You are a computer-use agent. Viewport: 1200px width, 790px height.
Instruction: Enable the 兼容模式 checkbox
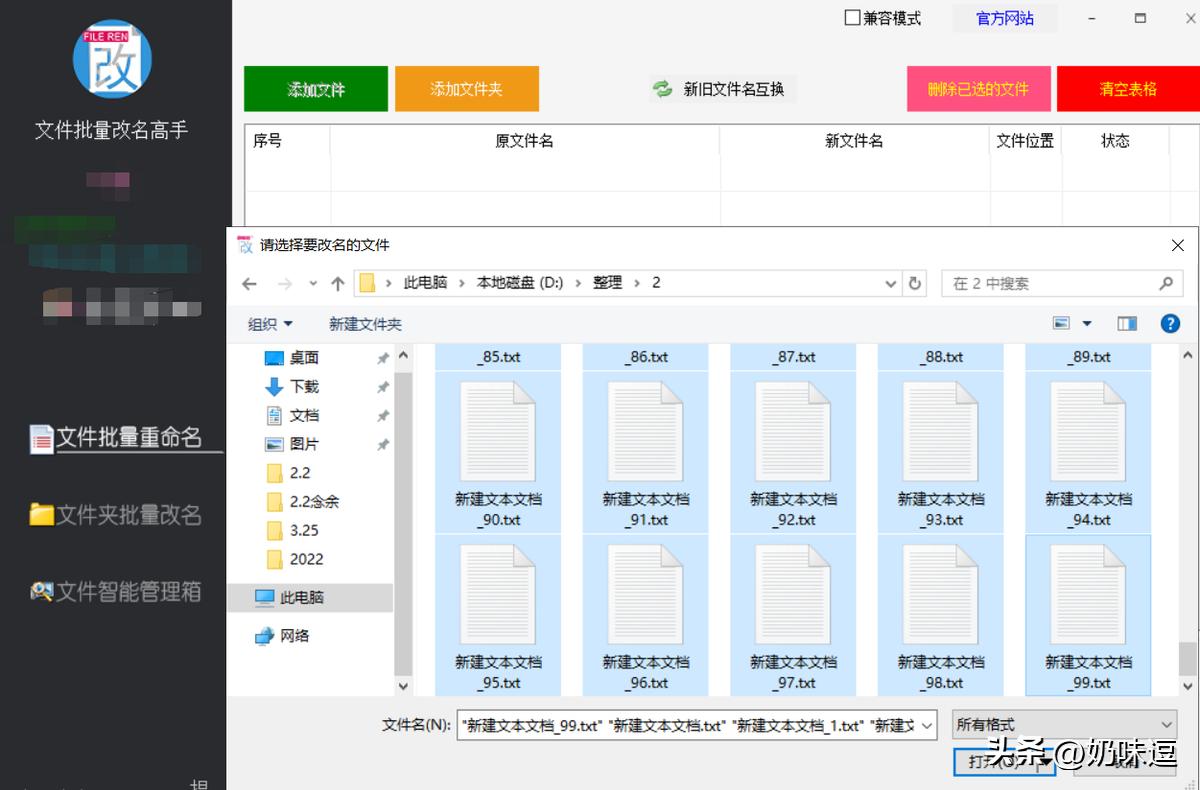[852, 17]
